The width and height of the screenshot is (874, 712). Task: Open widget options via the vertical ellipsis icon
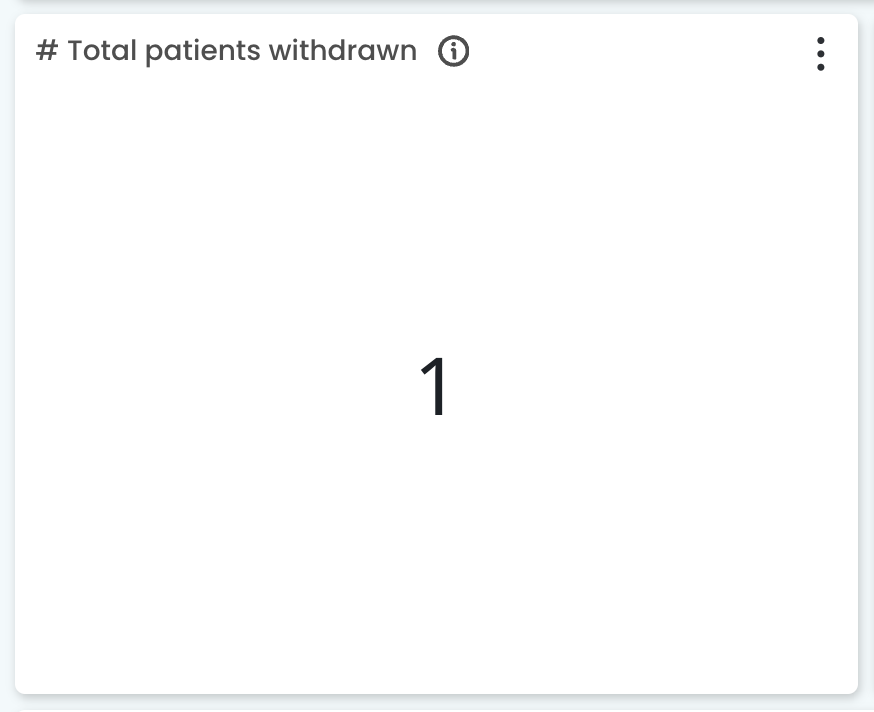click(821, 55)
